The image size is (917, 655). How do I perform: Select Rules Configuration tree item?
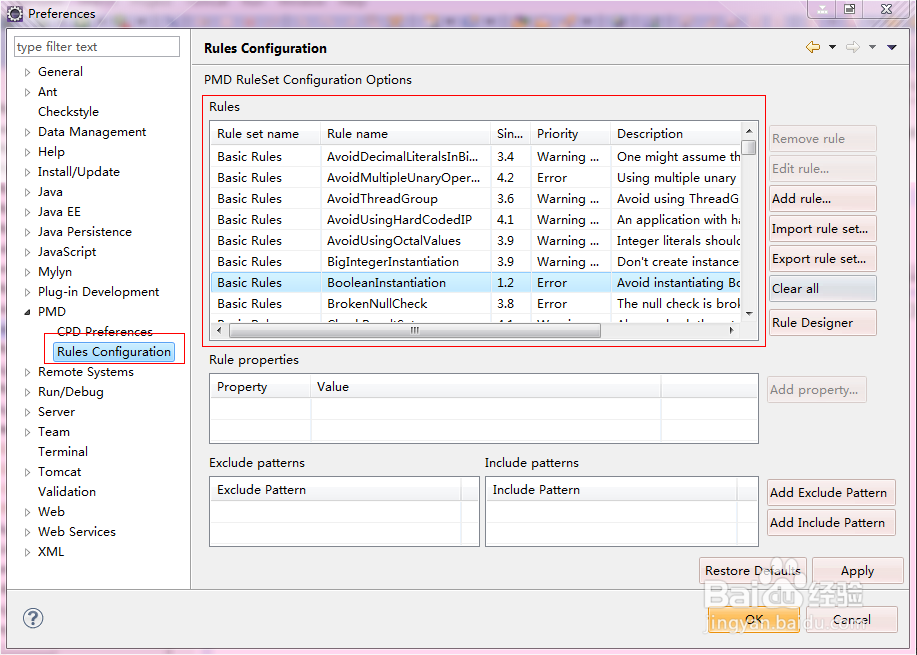114,351
